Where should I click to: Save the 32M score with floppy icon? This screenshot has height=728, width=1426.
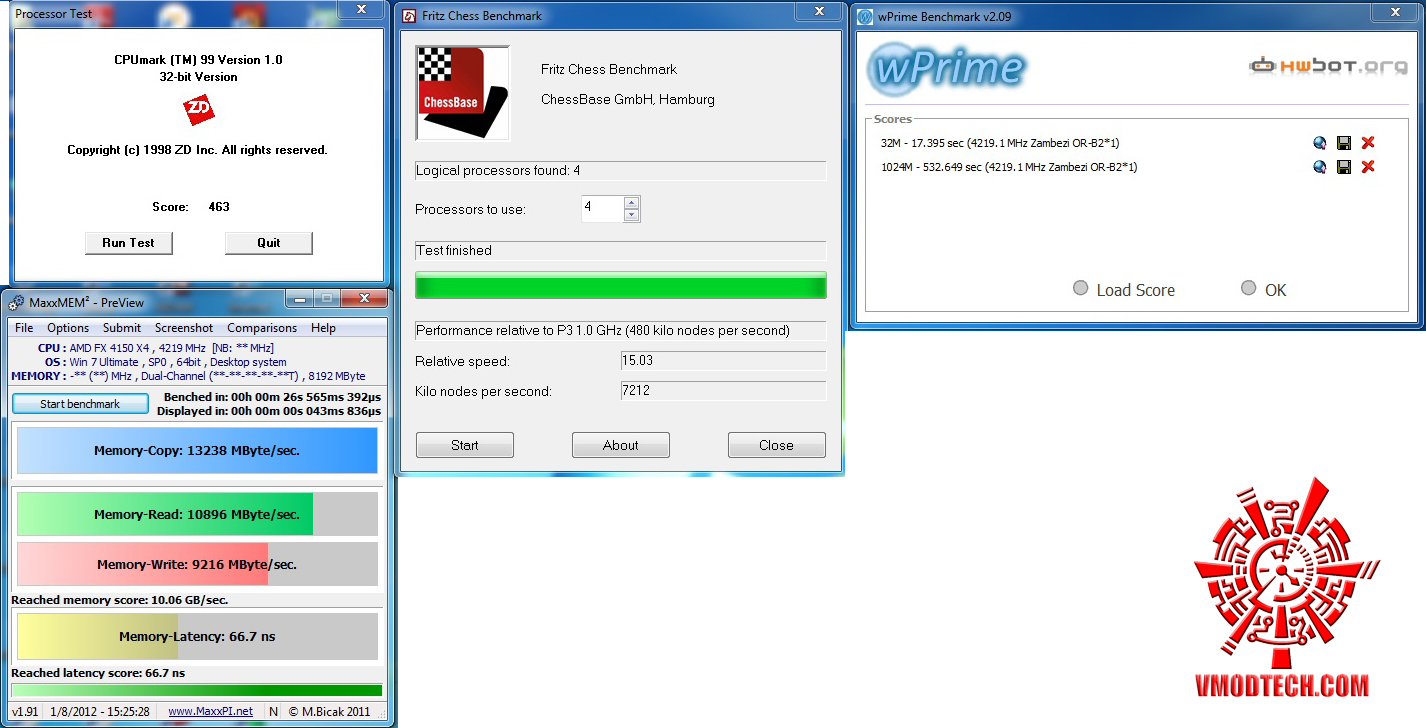tap(1344, 143)
